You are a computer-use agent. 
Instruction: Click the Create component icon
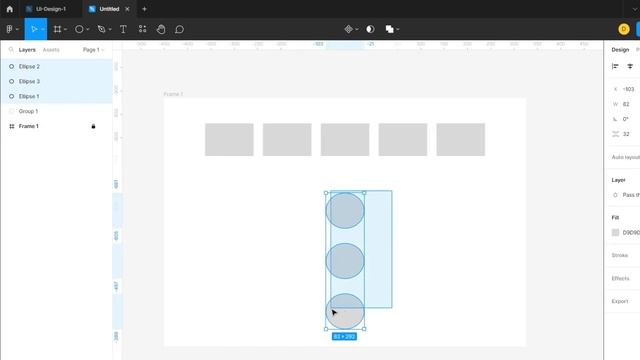click(348, 29)
